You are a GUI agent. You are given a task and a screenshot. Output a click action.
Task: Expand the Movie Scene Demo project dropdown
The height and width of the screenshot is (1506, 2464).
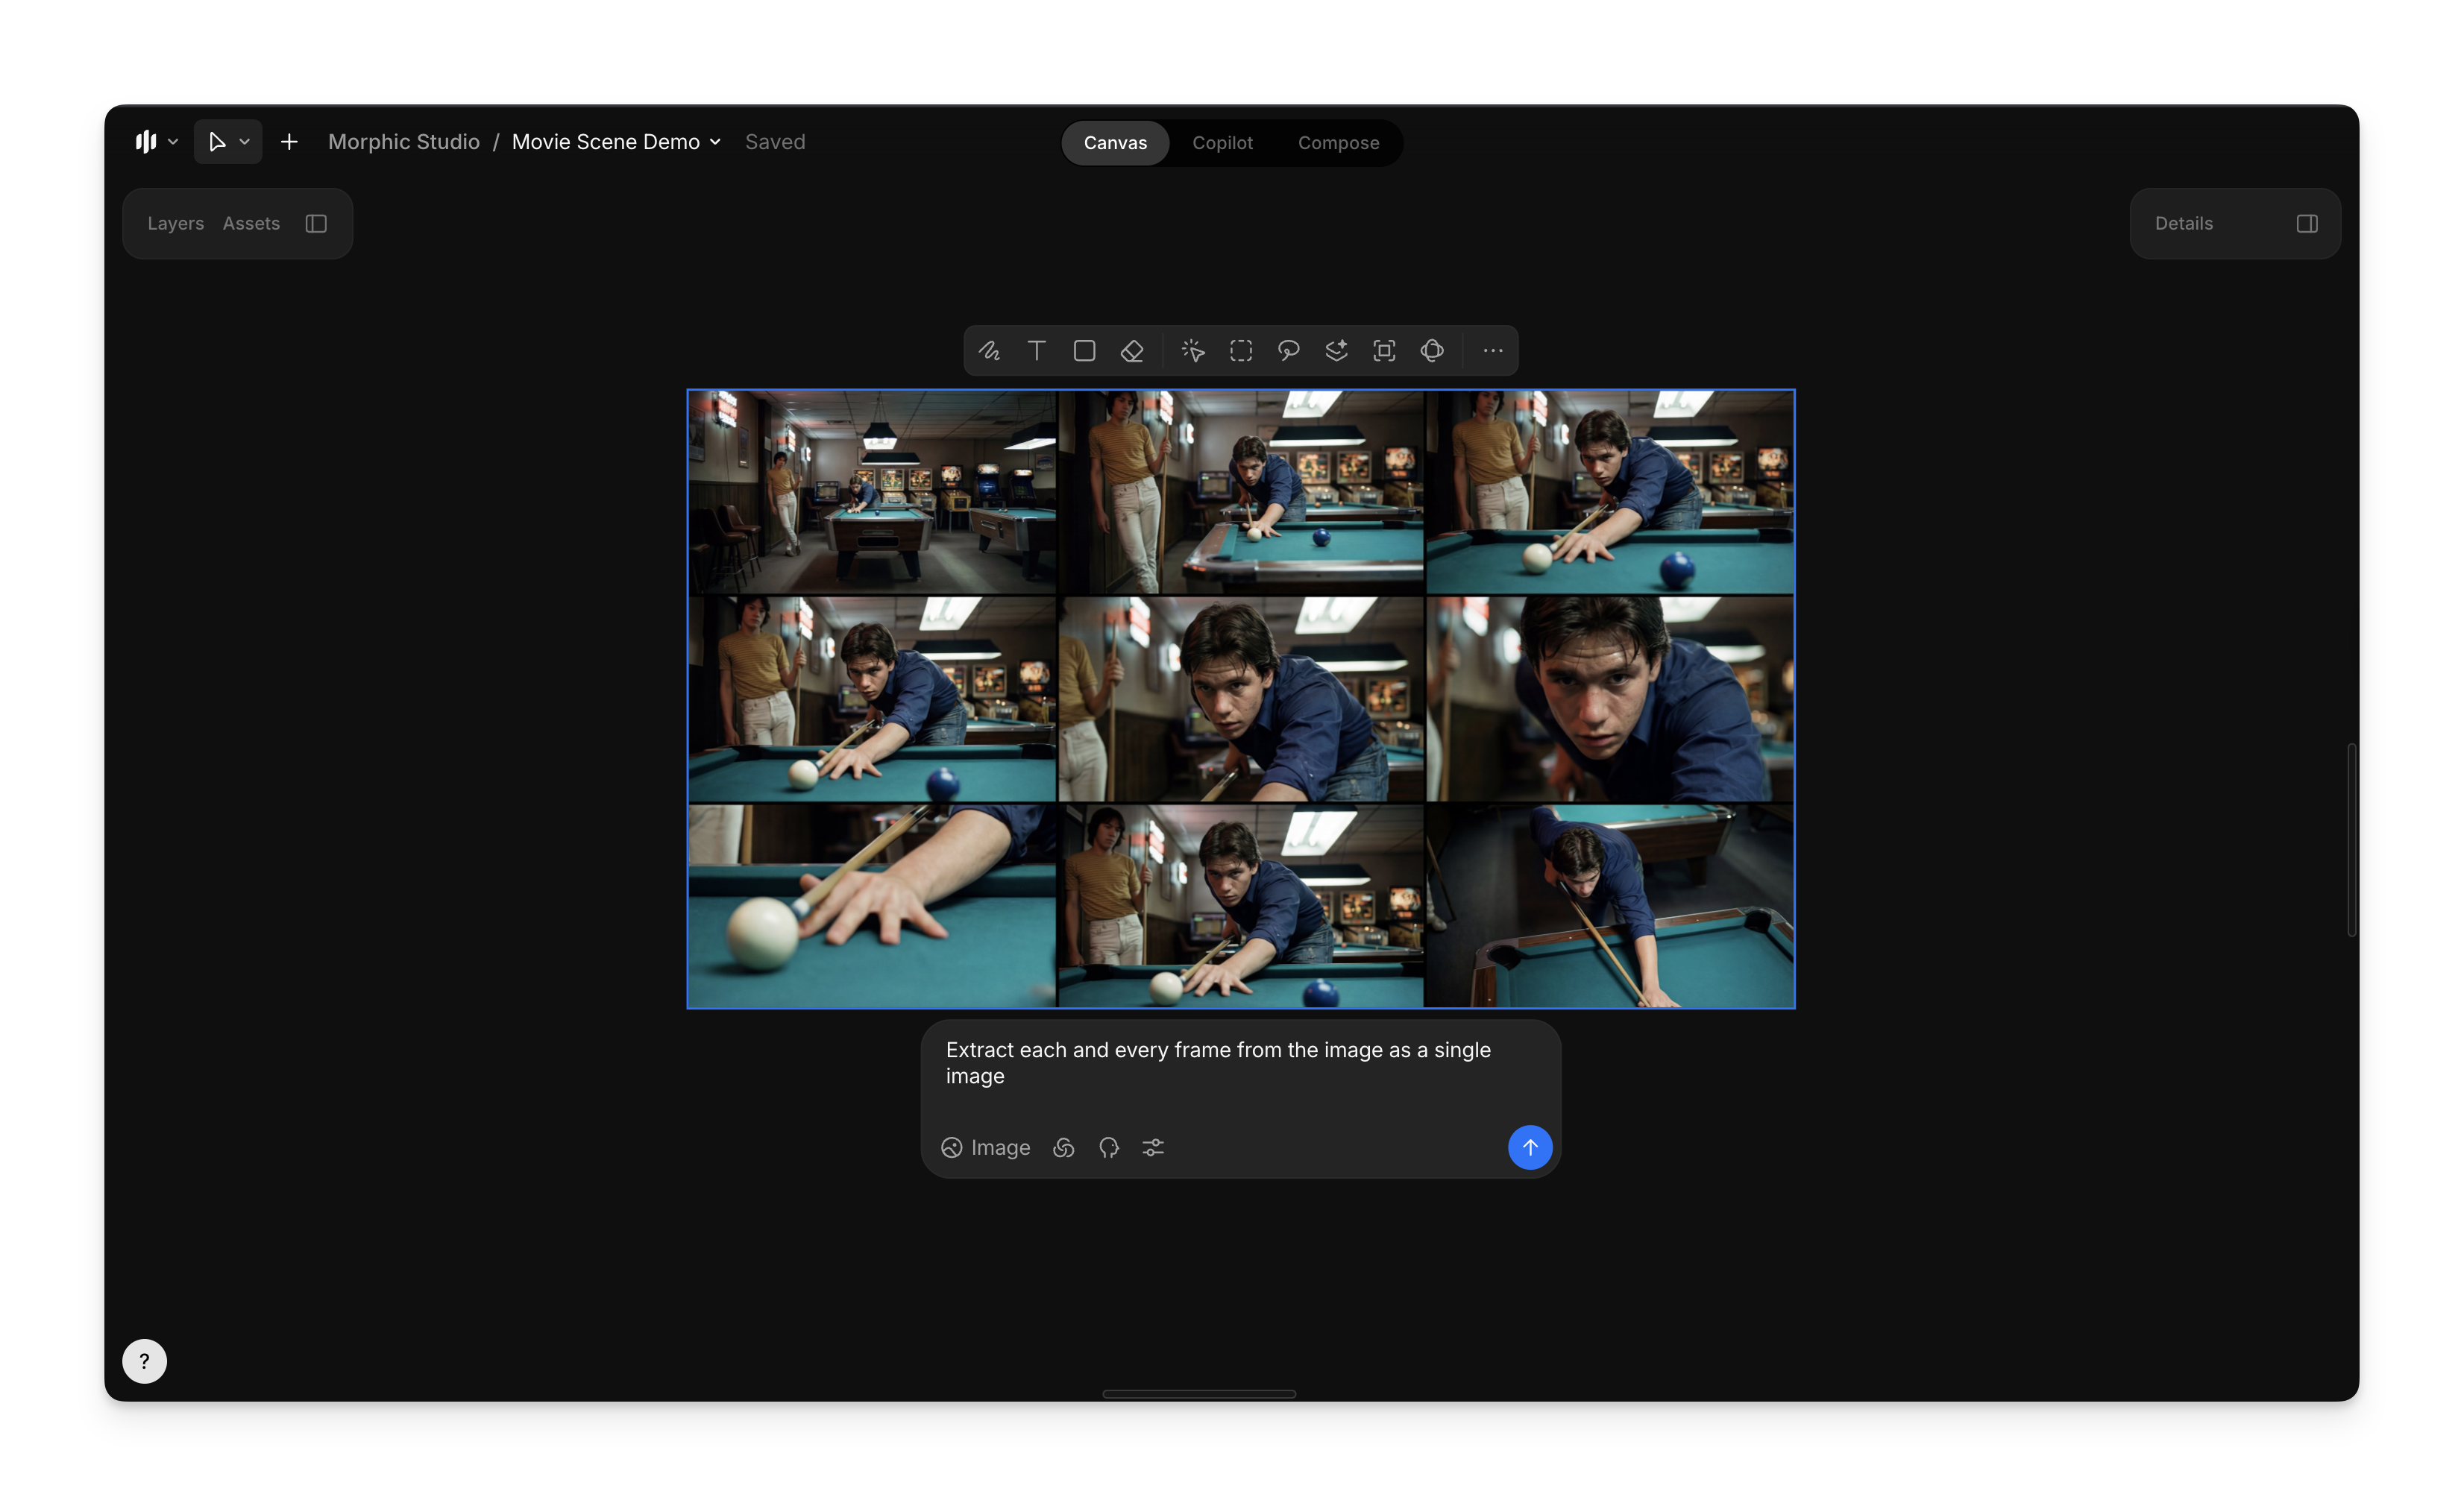point(715,142)
